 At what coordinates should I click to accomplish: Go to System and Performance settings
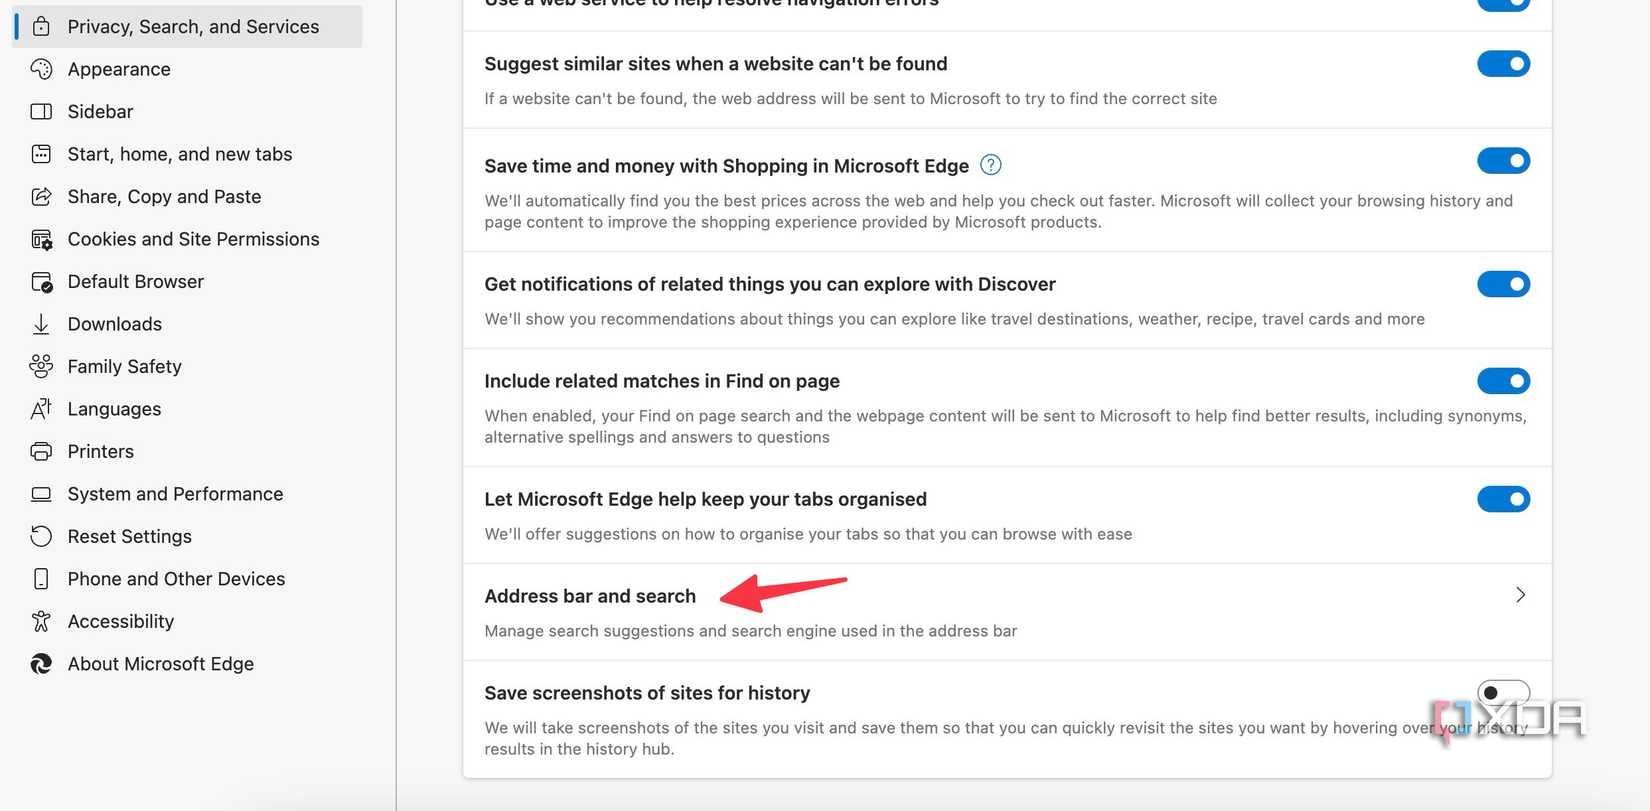pyautogui.click(x=175, y=494)
